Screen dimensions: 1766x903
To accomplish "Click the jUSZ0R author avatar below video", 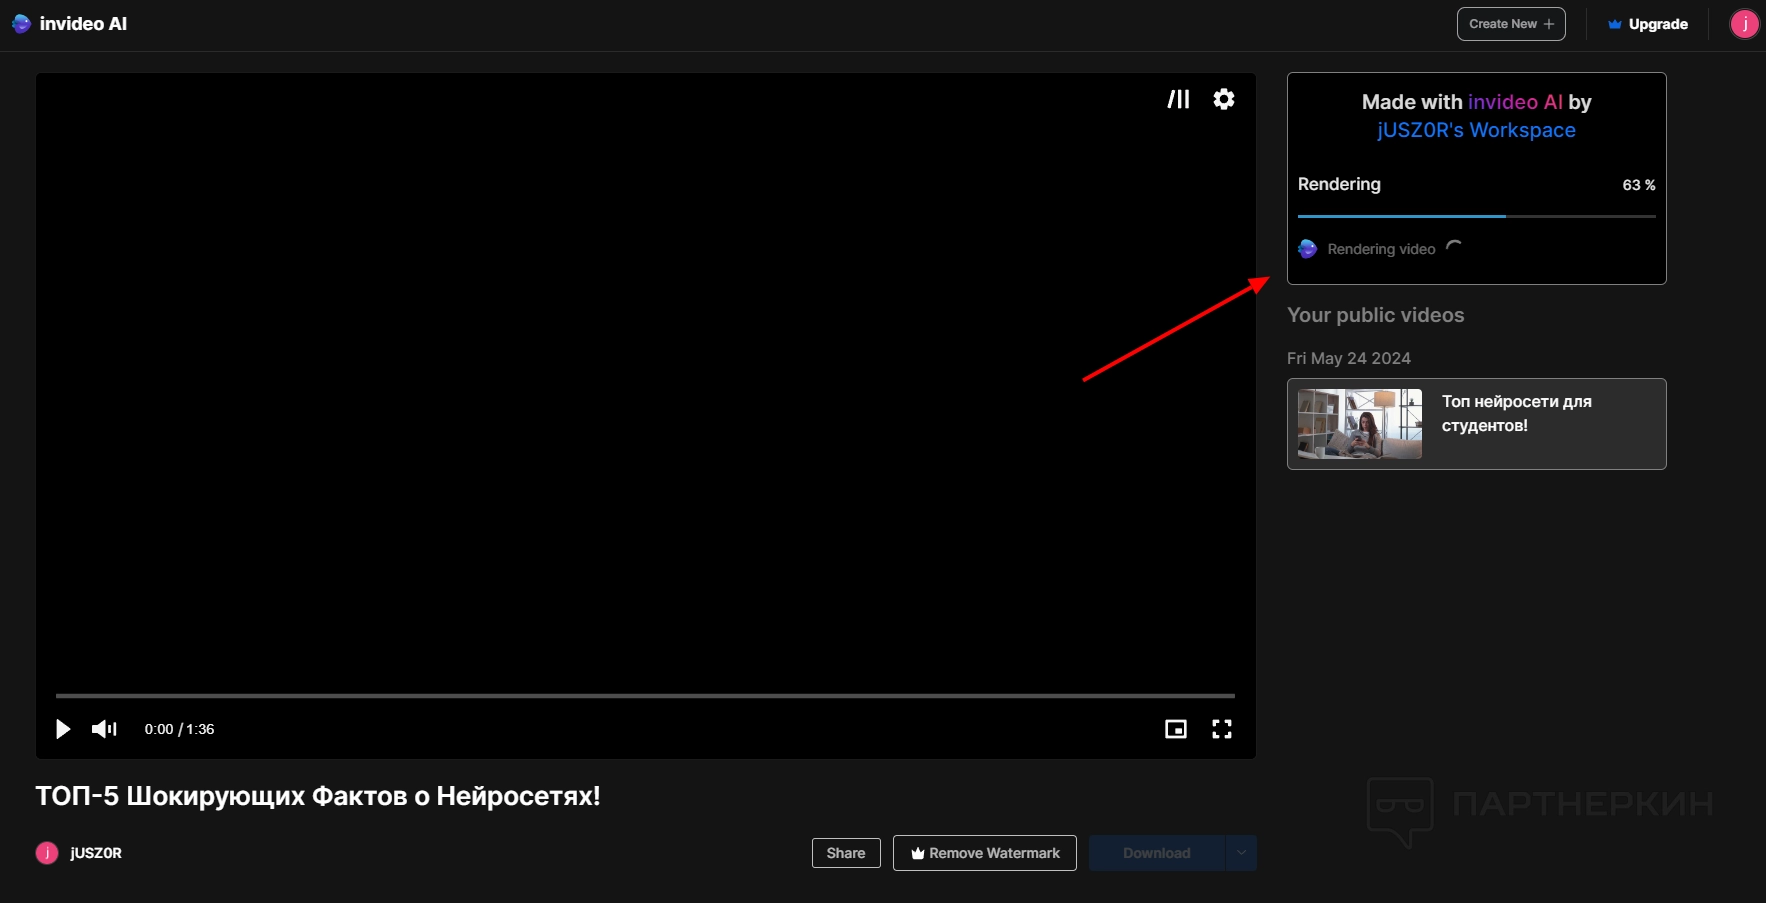I will (47, 853).
